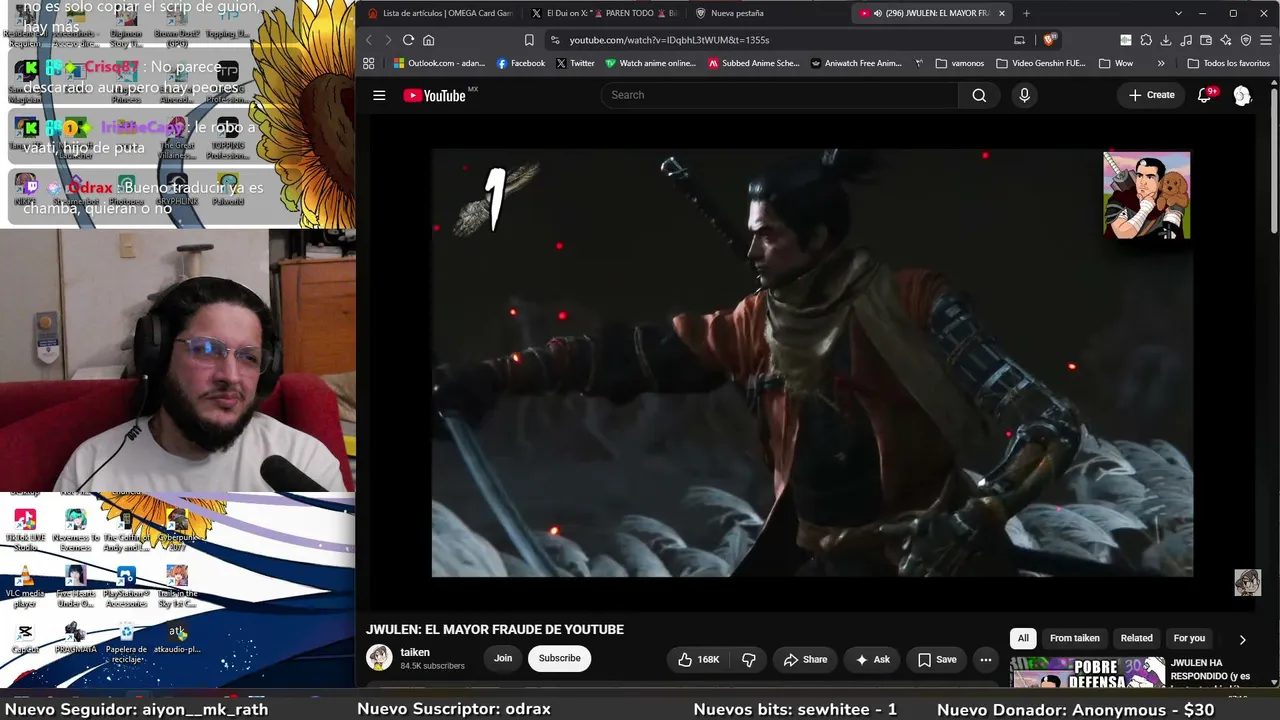Like the video showing 168K
Screen dimensions: 1280x720
698,659
